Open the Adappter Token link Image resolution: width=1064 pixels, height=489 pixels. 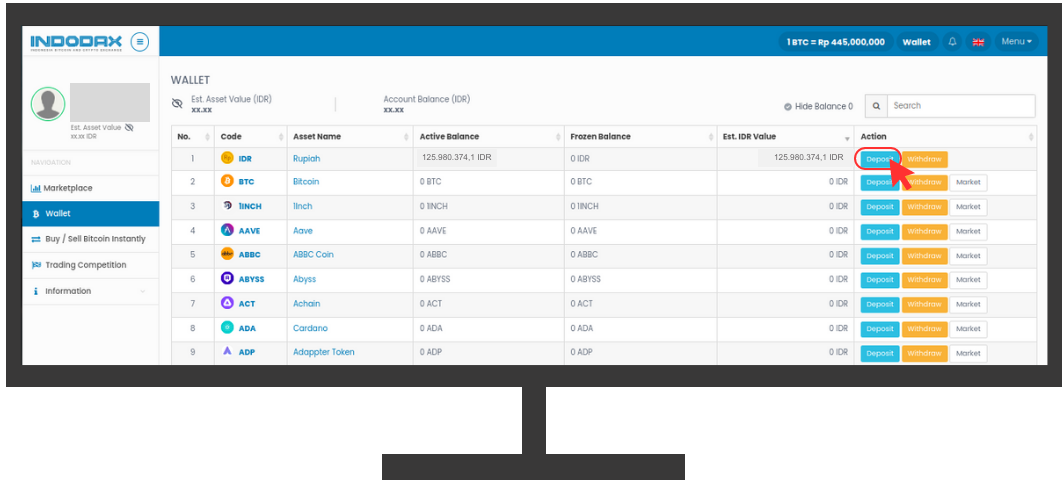323,352
